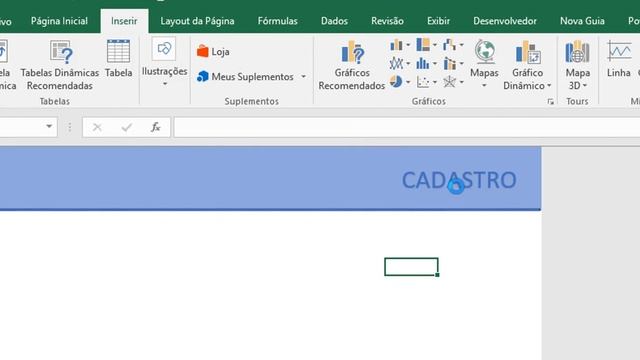Insert a combo chart

coord(449,63)
